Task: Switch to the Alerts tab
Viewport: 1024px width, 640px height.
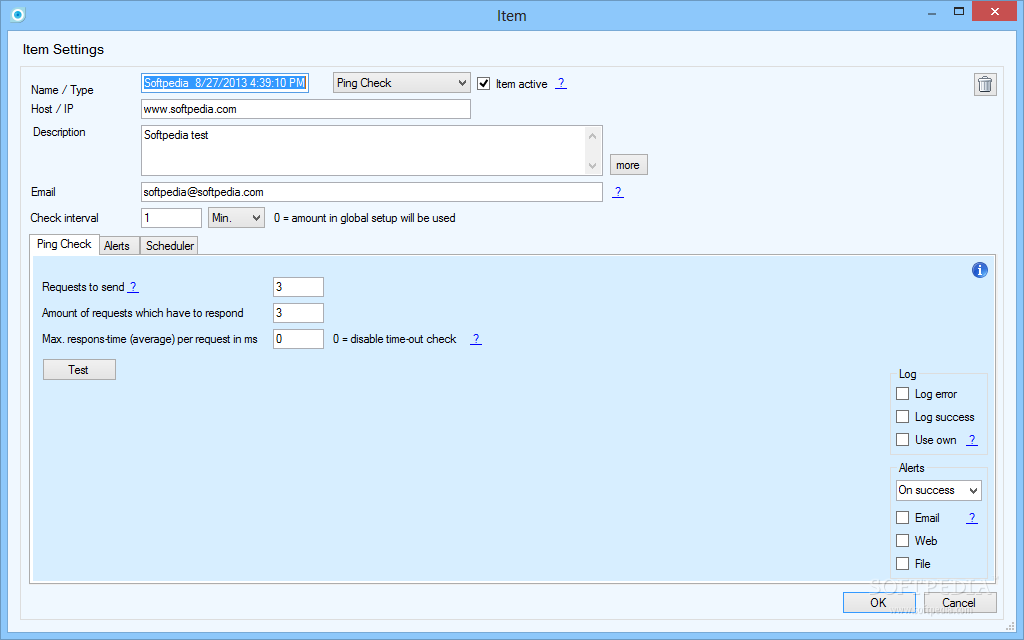Action: point(117,246)
